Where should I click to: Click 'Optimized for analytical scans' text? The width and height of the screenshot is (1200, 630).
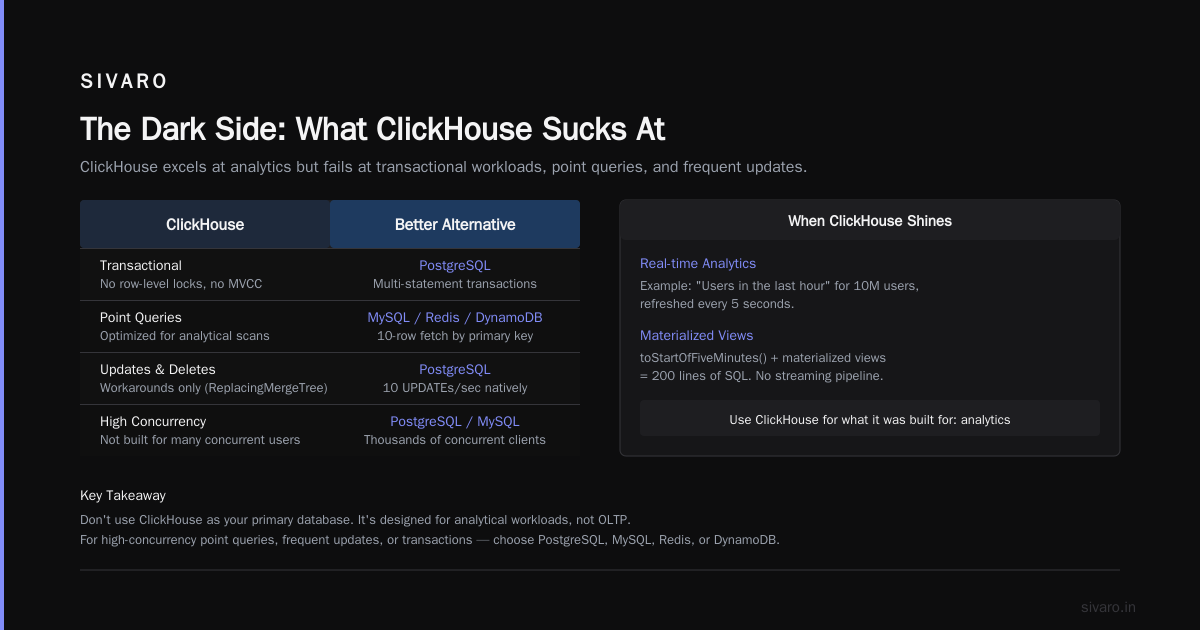pos(185,336)
